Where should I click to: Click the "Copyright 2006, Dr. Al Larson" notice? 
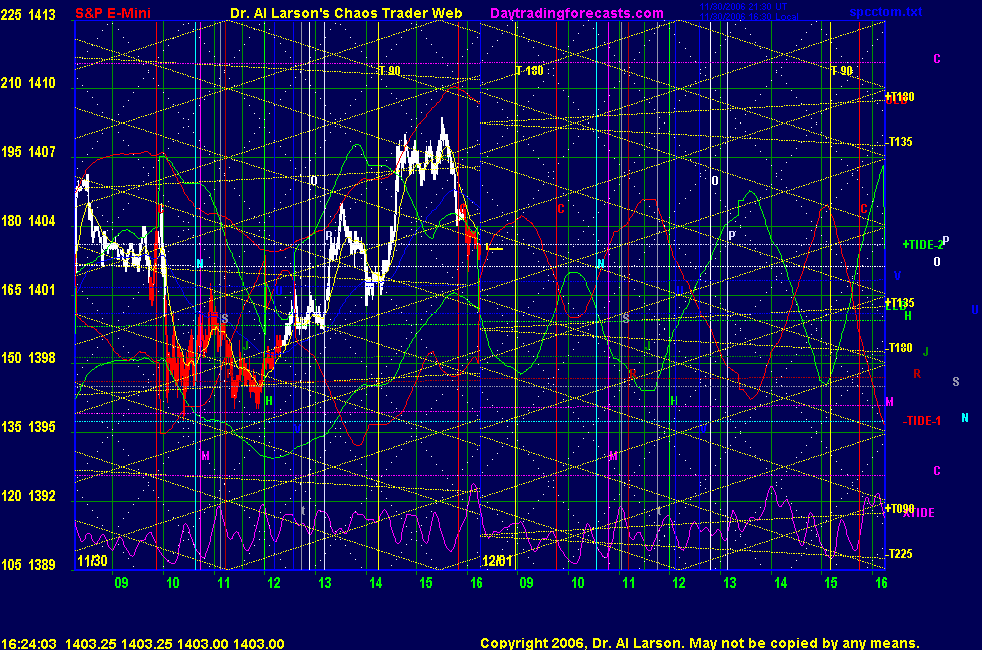coord(582,643)
